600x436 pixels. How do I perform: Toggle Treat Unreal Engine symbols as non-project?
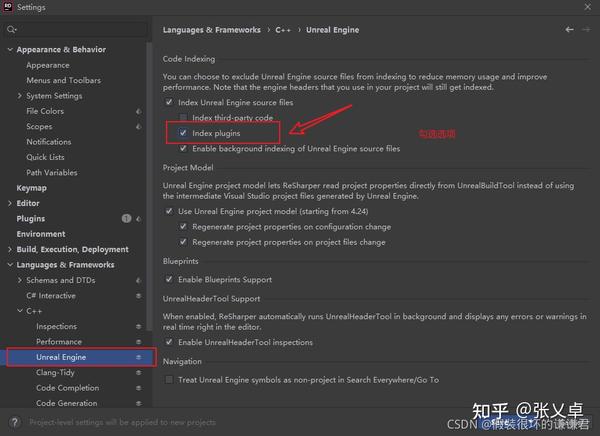pyautogui.click(x=169, y=379)
